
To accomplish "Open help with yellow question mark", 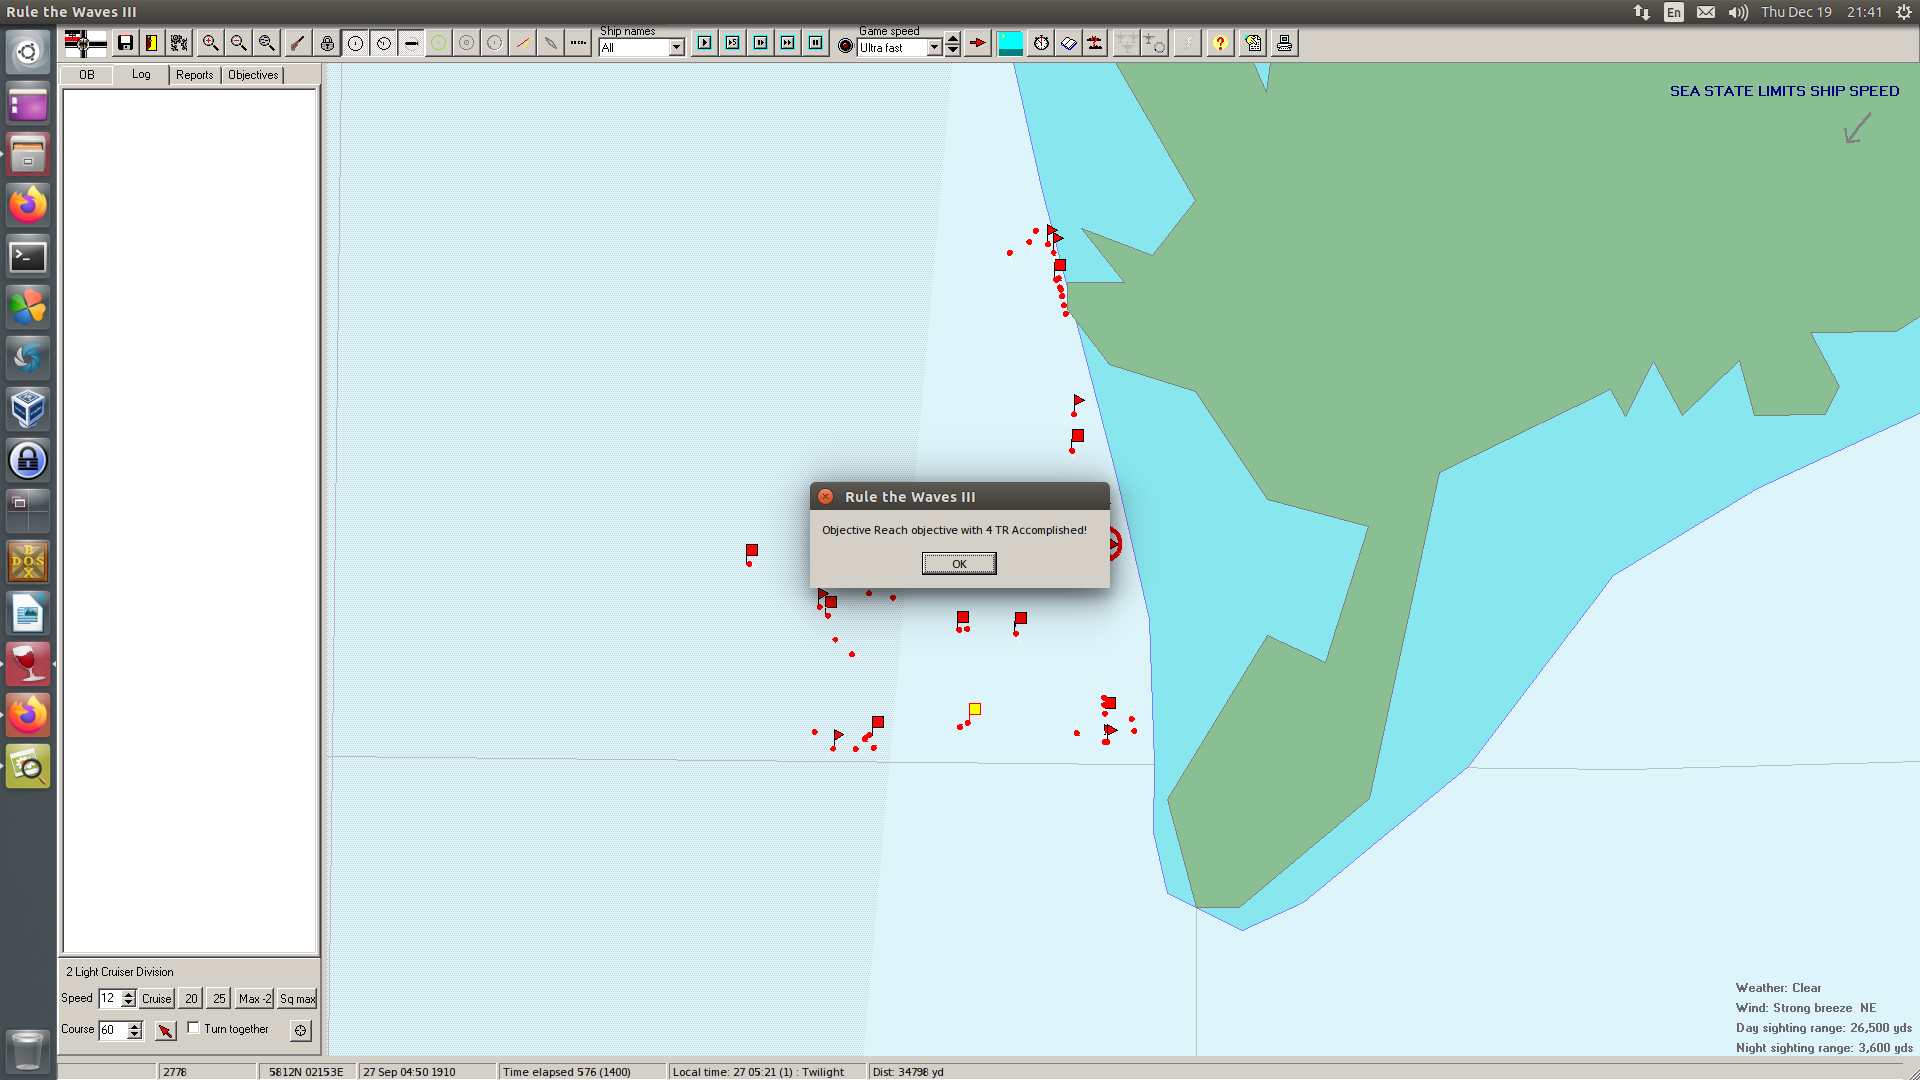I will click(1220, 43).
